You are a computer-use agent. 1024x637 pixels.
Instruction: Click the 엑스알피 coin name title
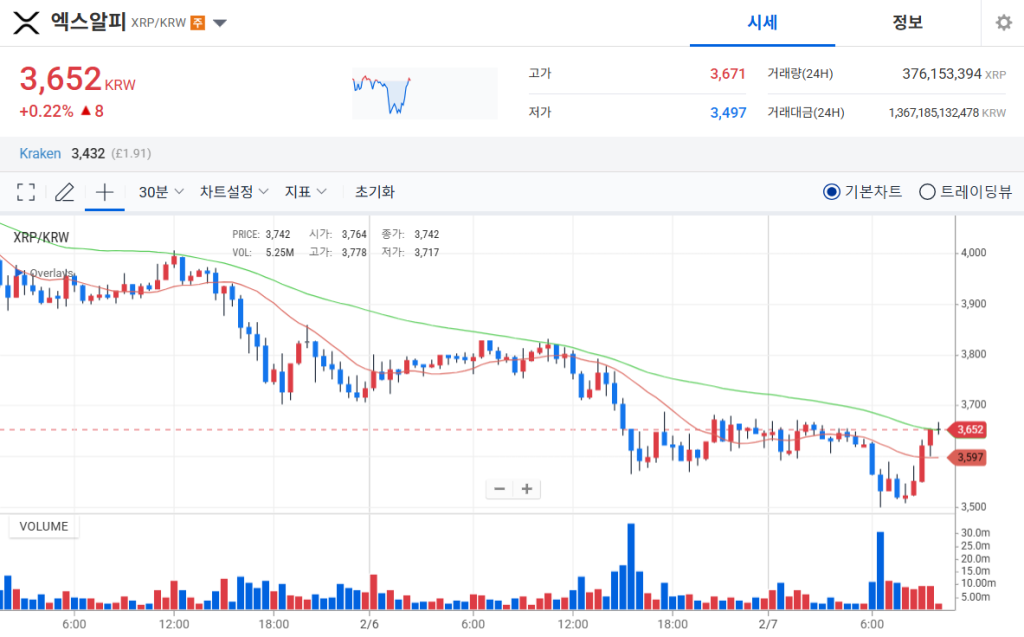pyautogui.click(x=88, y=22)
